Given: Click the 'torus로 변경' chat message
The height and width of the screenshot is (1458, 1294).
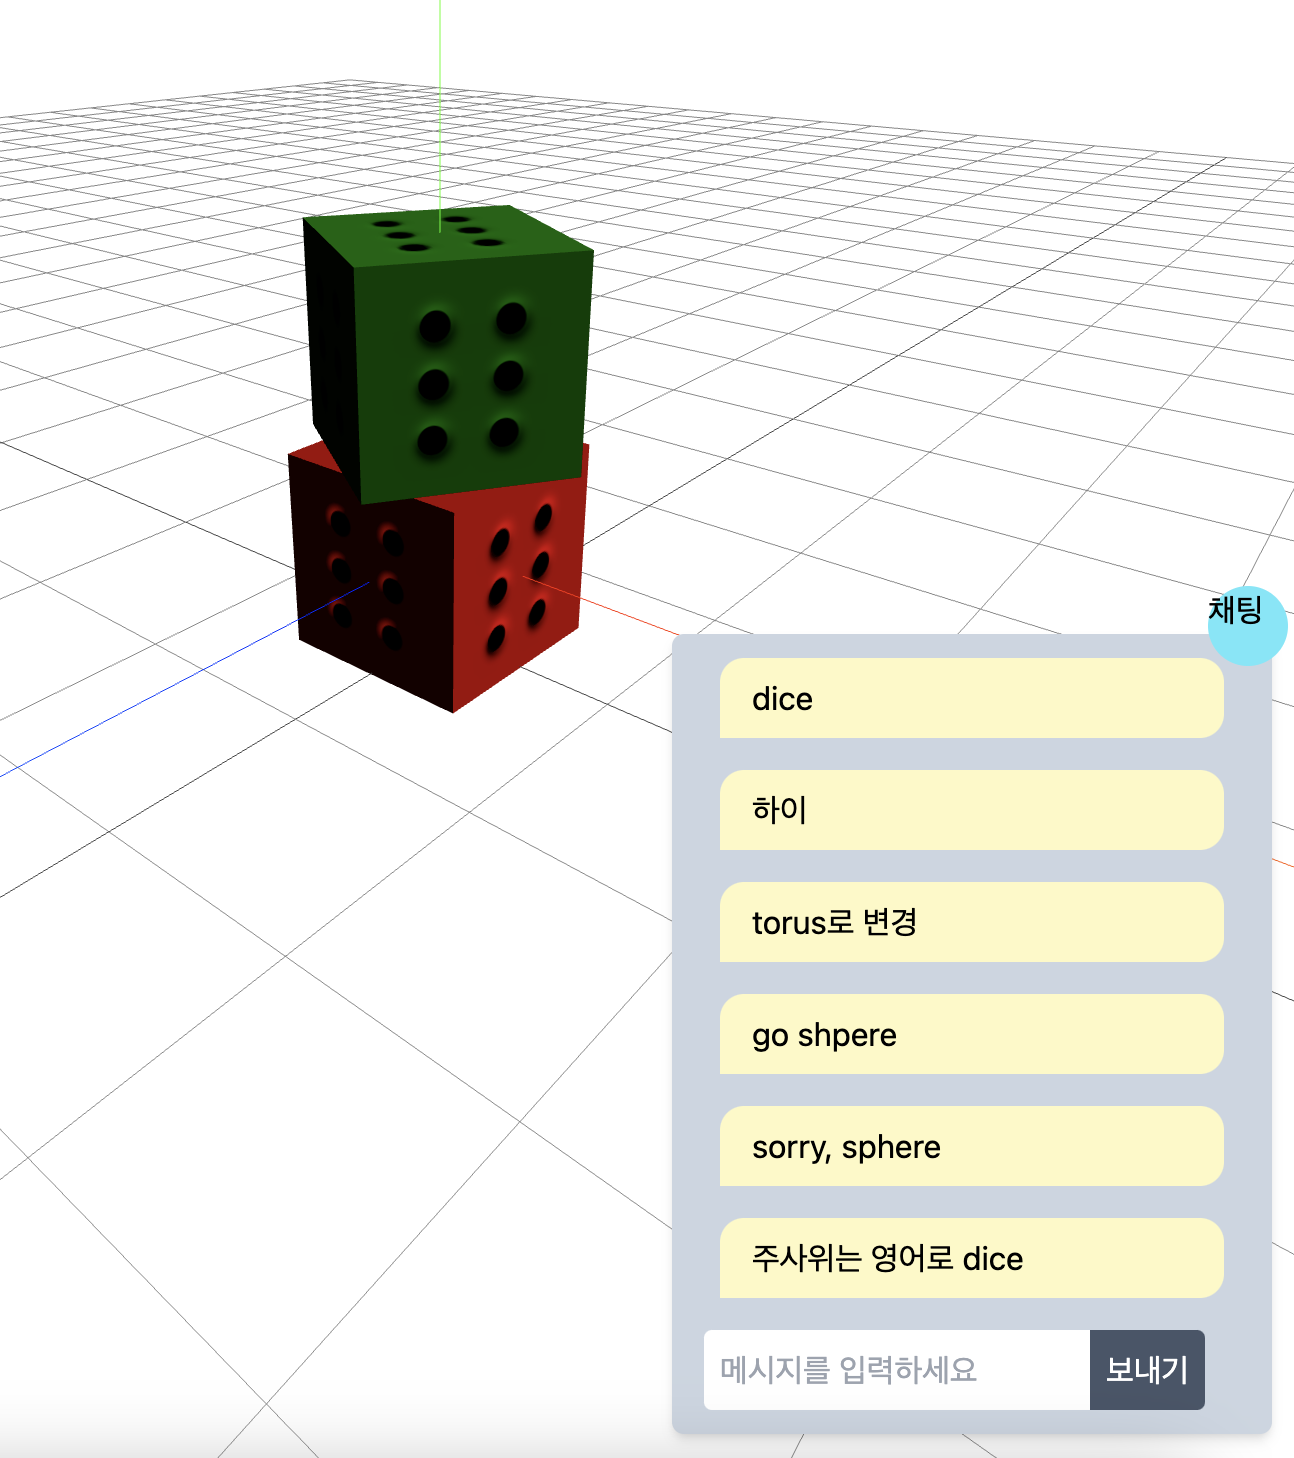Looking at the screenshot, I should [970, 923].
